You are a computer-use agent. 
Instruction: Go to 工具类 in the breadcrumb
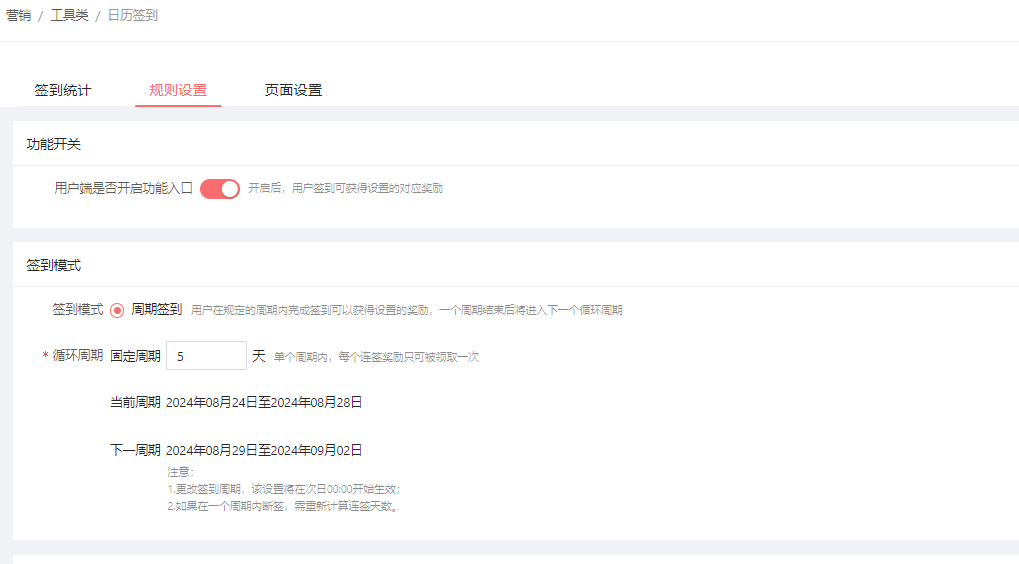[x=69, y=15]
